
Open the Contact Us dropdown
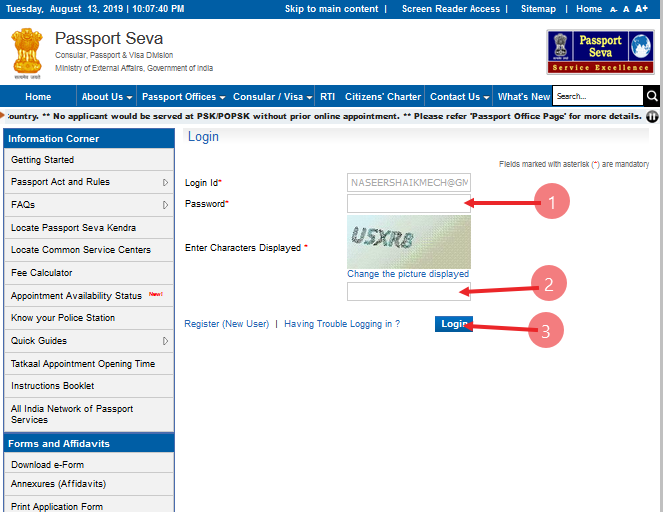(x=459, y=97)
